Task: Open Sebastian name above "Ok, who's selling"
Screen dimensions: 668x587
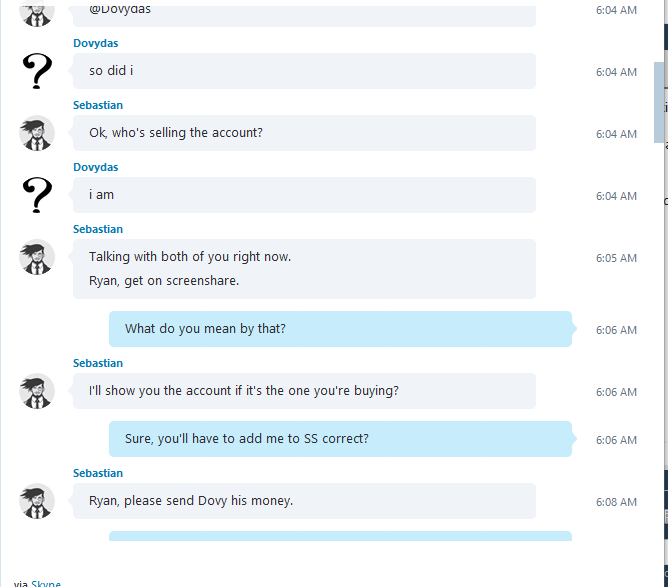Action: pyautogui.click(x=98, y=105)
